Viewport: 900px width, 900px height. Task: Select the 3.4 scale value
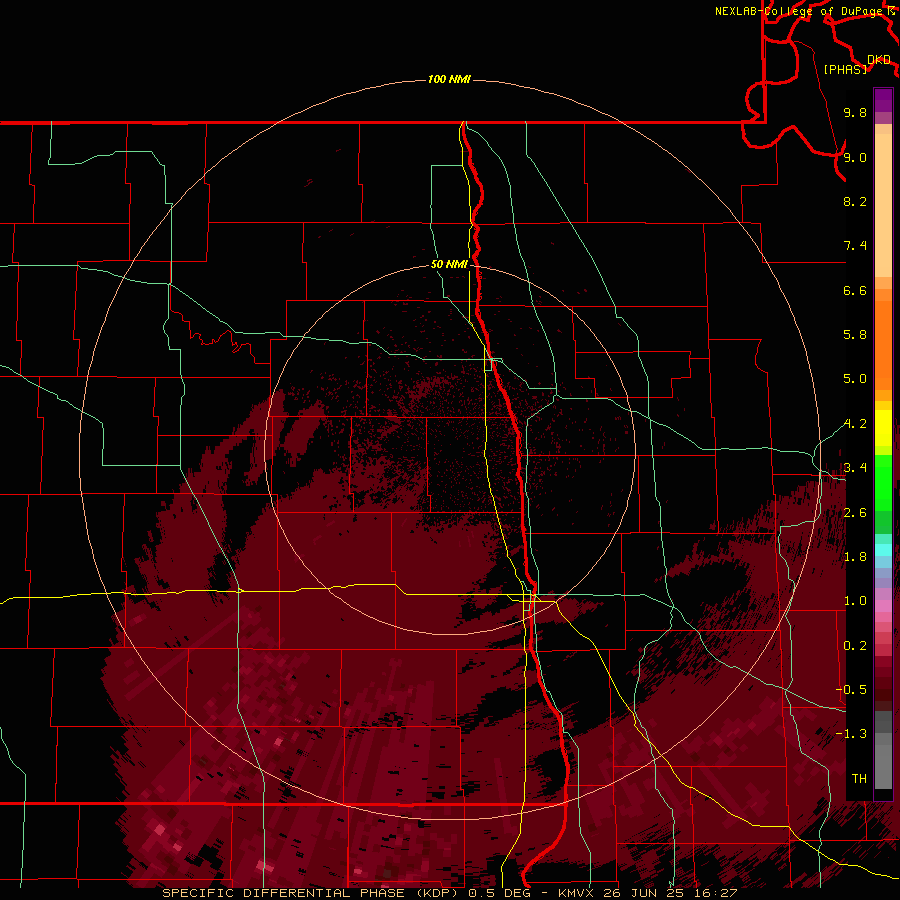point(855,468)
